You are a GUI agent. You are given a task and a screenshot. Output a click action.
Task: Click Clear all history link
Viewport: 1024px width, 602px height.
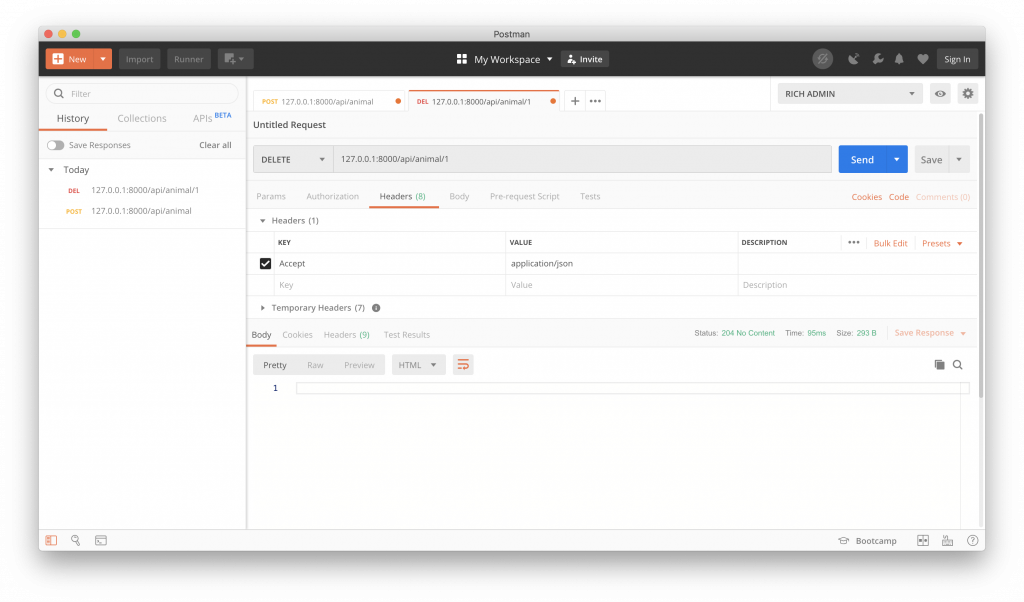tap(215, 145)
